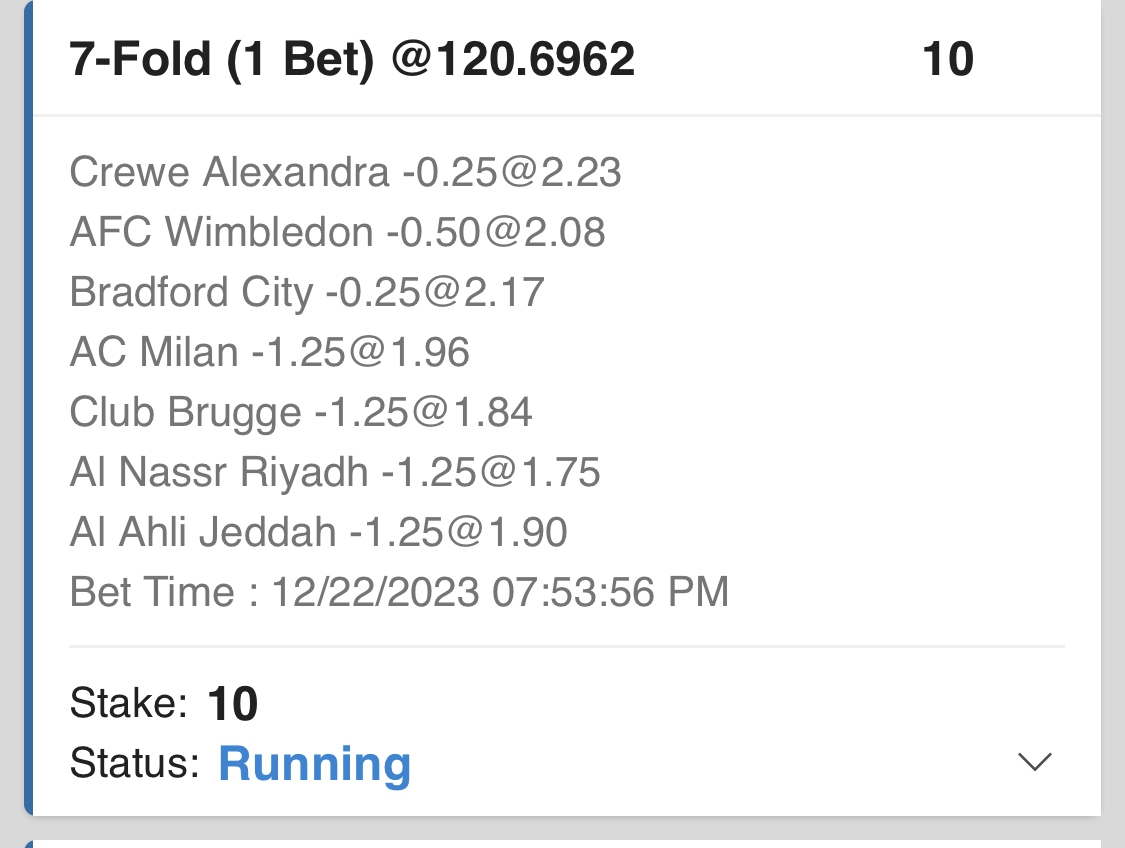
Task: Select the Bradford City -0.25@2.17 selection
Action: click(307, 293)
